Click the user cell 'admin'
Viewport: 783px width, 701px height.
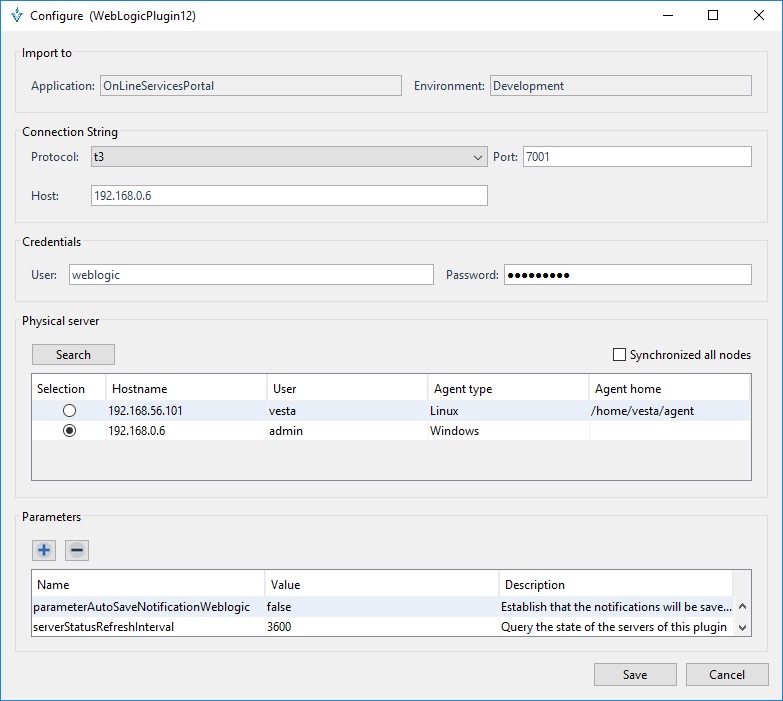(x=348, y=430)
